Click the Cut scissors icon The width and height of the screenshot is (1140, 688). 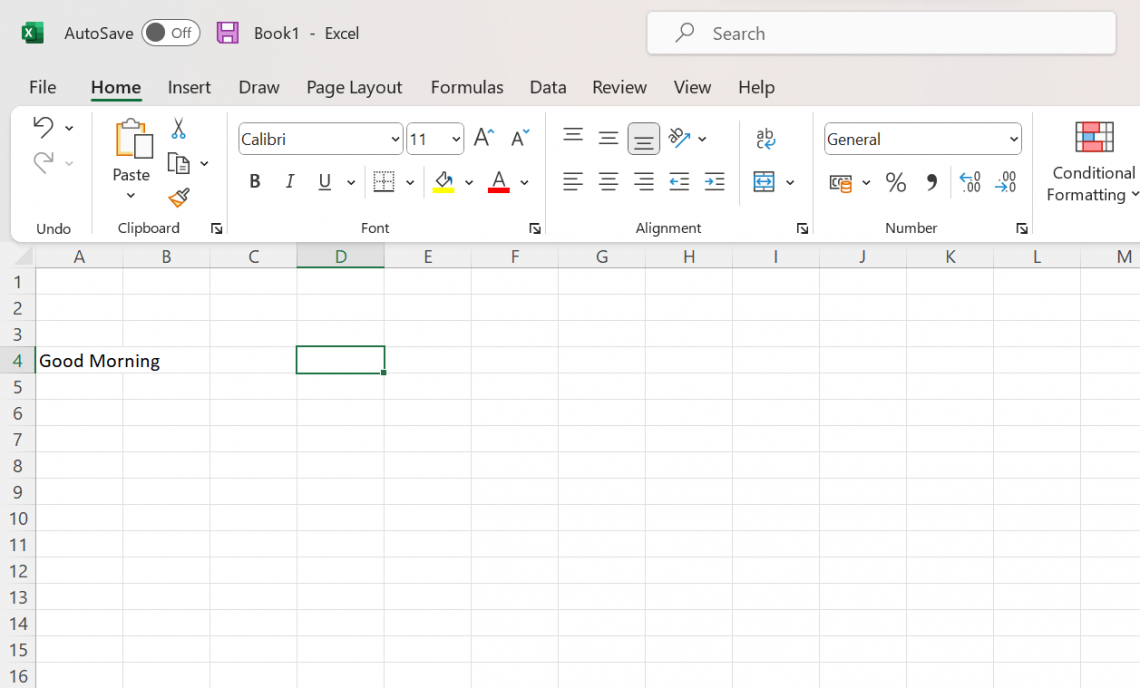pyautogui.click(x=178, y=129)
